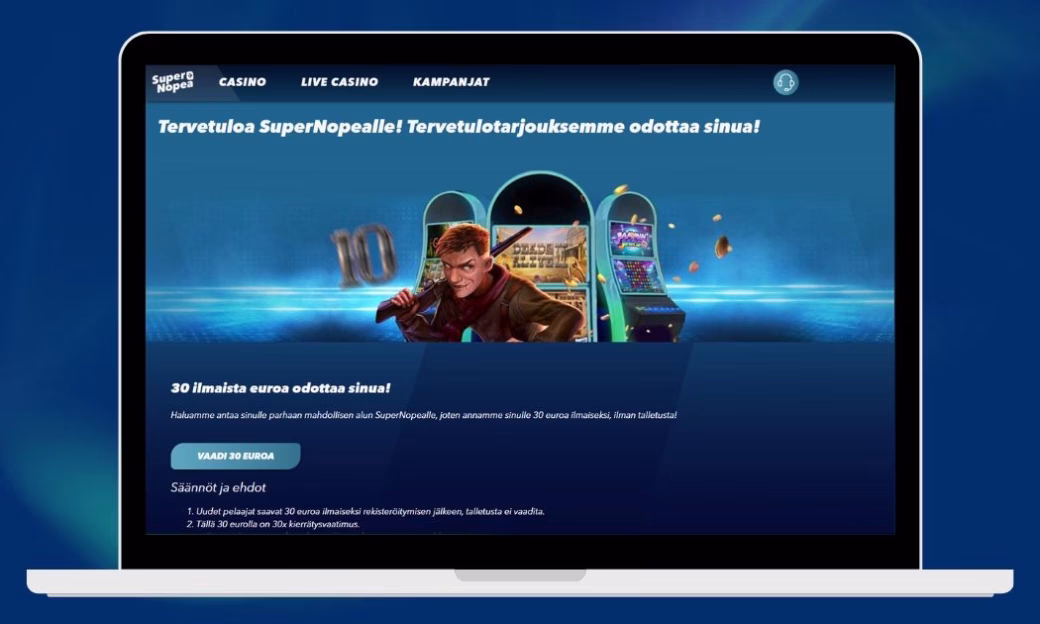Click rule 2 about 30x kierrätysvaatimus
This screenshot has height=624, width=1040.
click(x=273, y=524)
